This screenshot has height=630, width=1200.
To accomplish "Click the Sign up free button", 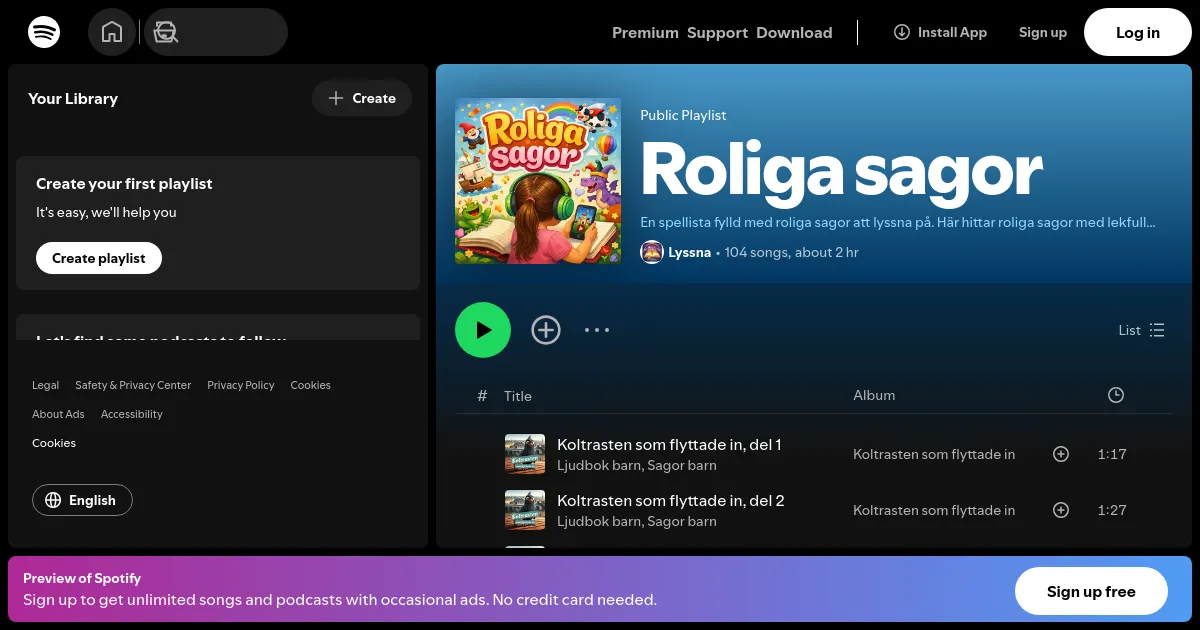I will [1091, 591].
